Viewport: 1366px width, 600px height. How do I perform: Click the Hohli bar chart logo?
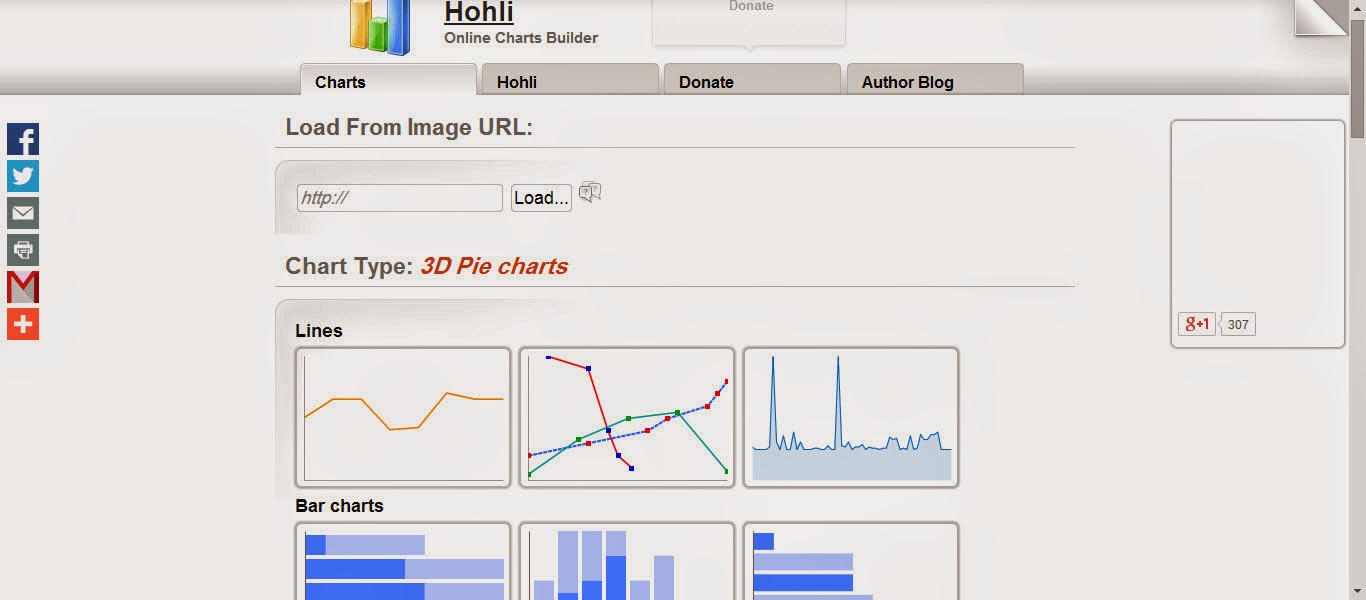coord(378,26)
